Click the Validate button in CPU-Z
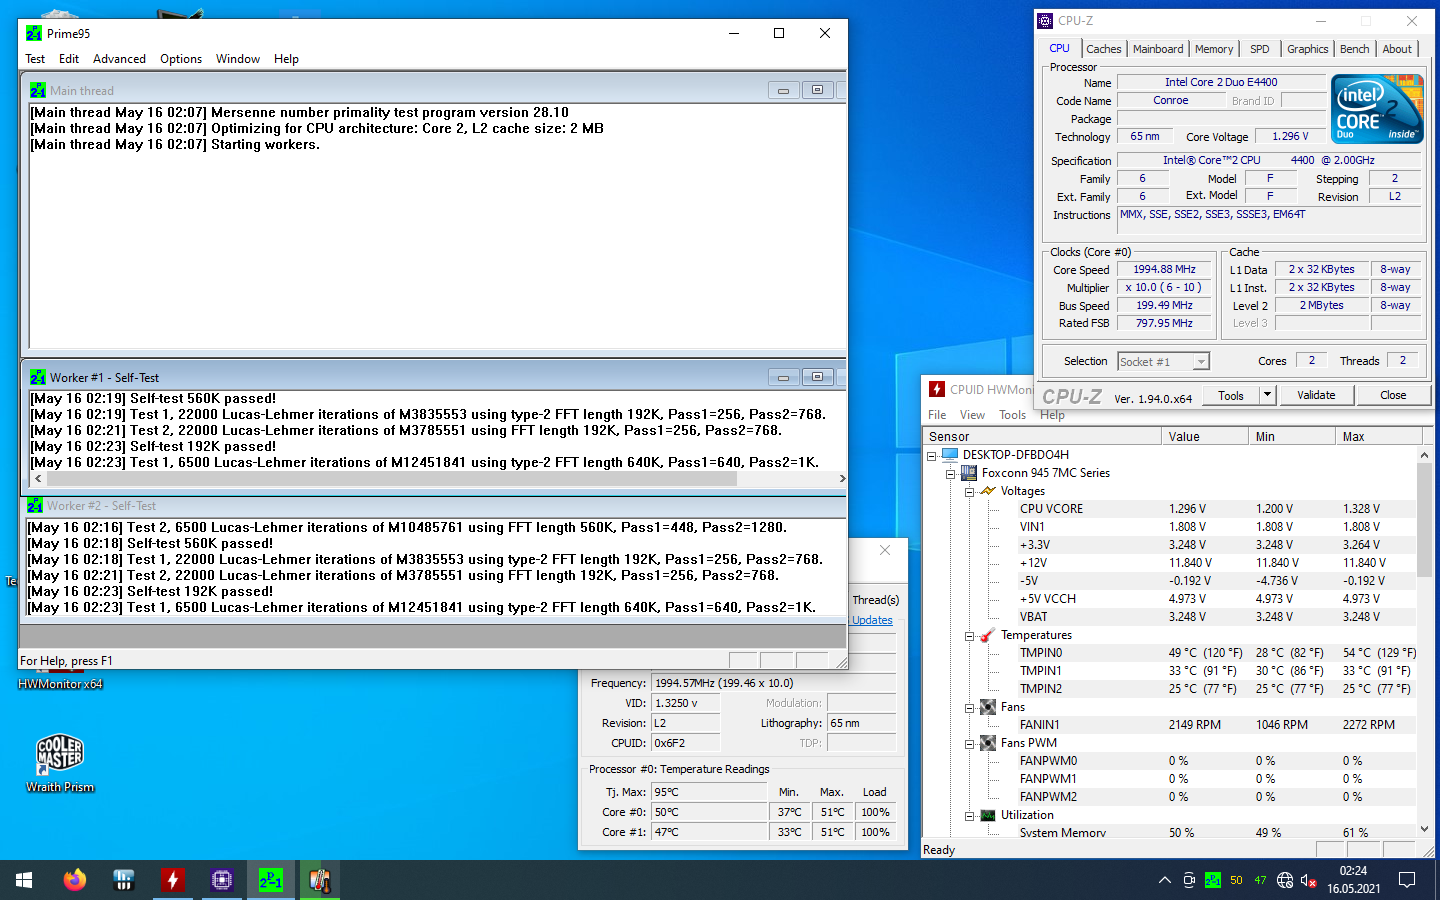The width and height of the screenshot is (1440, 900). click(x=1316, y=395)
